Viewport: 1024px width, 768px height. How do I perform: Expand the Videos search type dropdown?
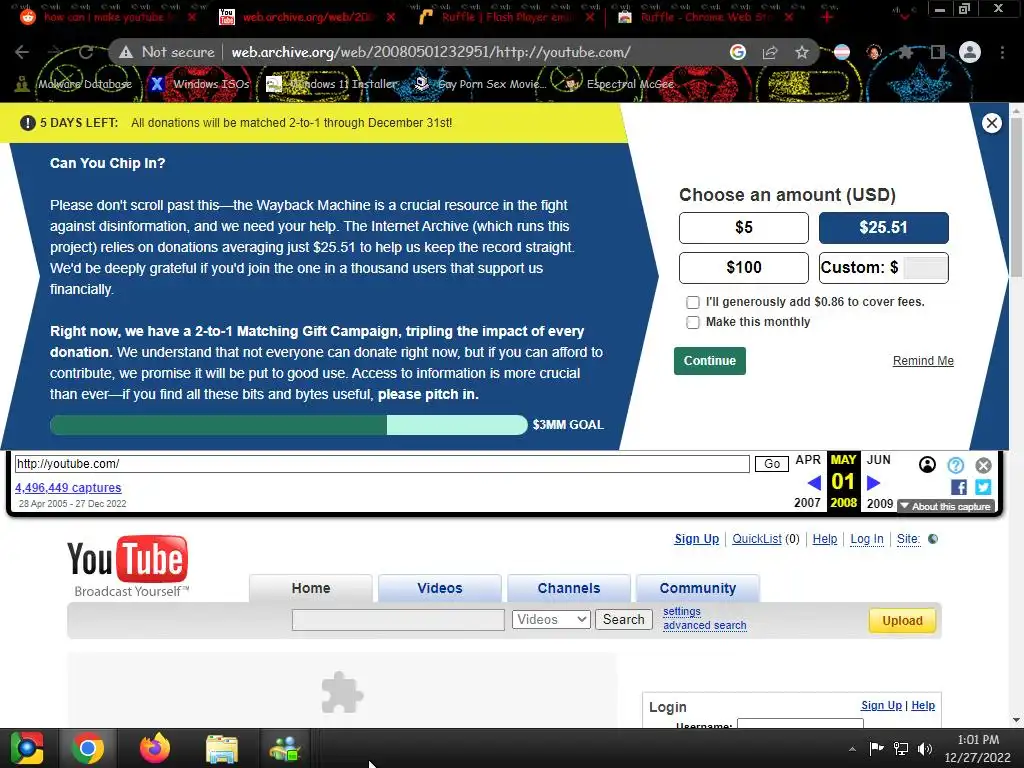point(551,619)
